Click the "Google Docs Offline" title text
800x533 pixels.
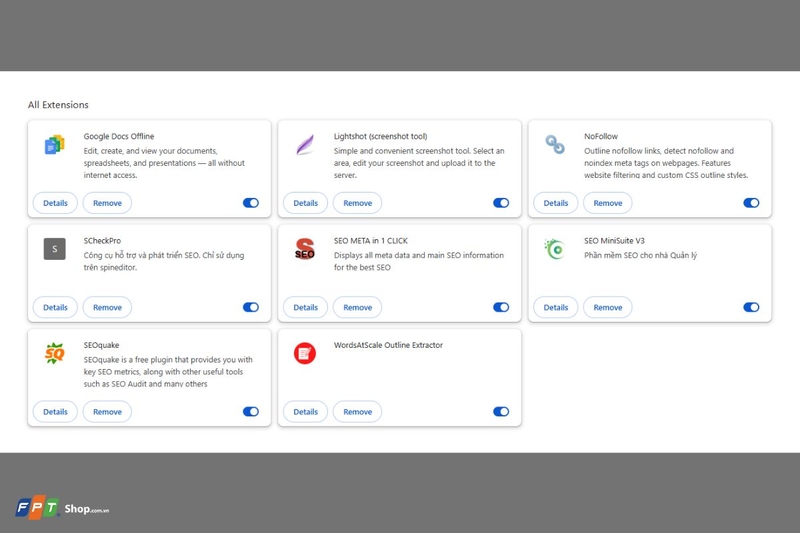(119, 136)
